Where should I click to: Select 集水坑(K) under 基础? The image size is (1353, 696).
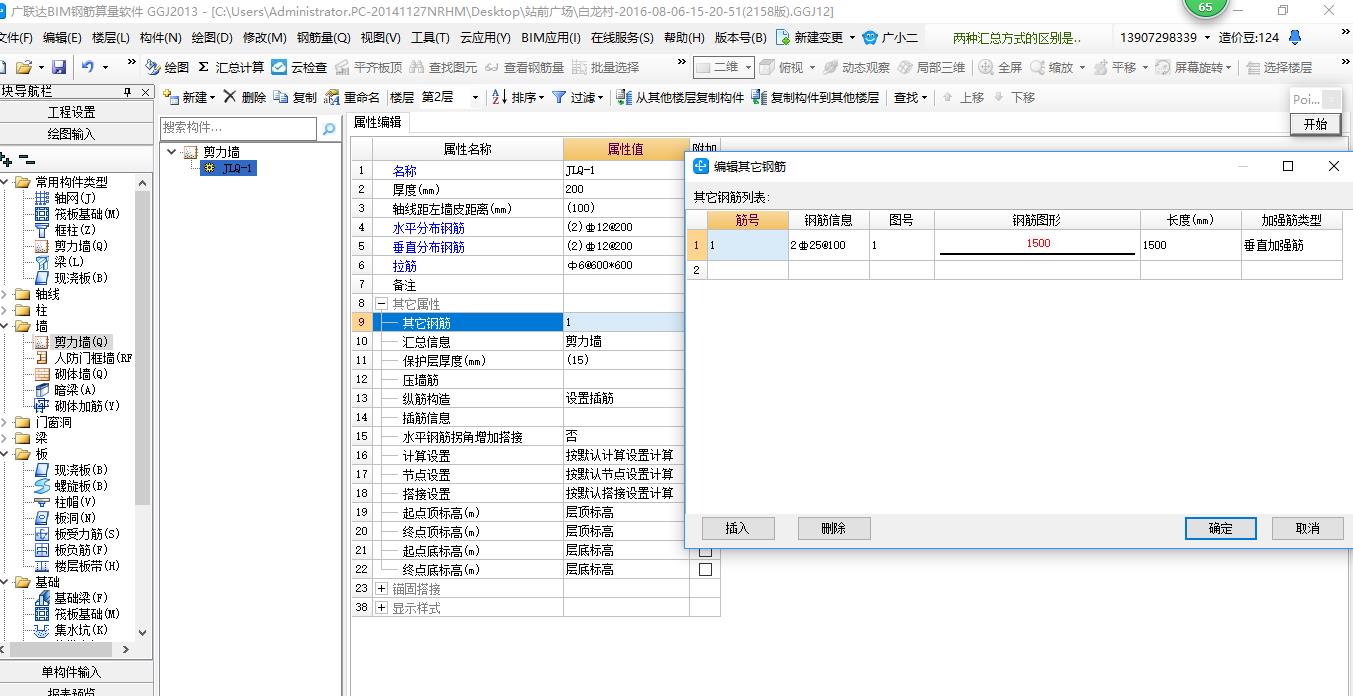pos(72,630)
